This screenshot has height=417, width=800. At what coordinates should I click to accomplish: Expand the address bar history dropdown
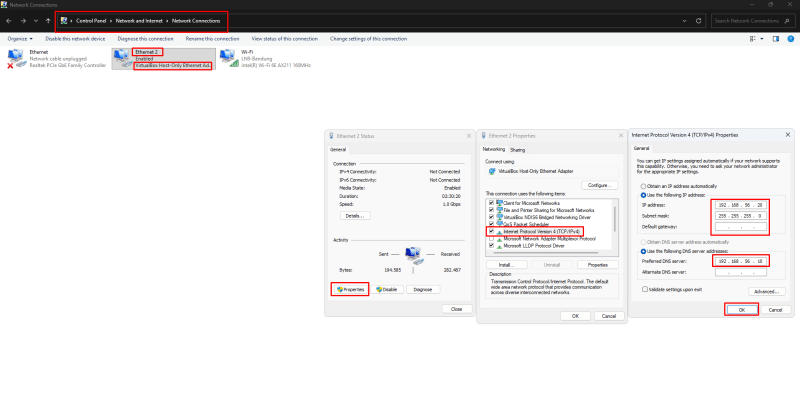pyautogui.click(x=684, y=21)
